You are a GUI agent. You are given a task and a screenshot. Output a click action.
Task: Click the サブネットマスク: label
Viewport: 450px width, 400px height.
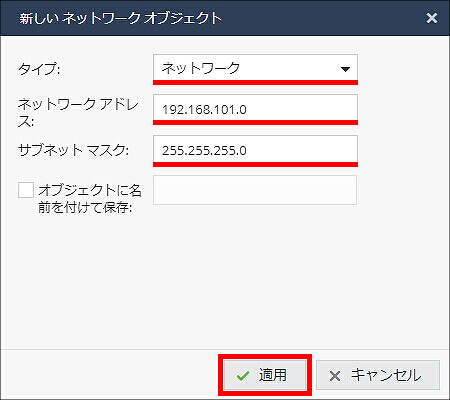pyautogui.click(x=73, y=150)
